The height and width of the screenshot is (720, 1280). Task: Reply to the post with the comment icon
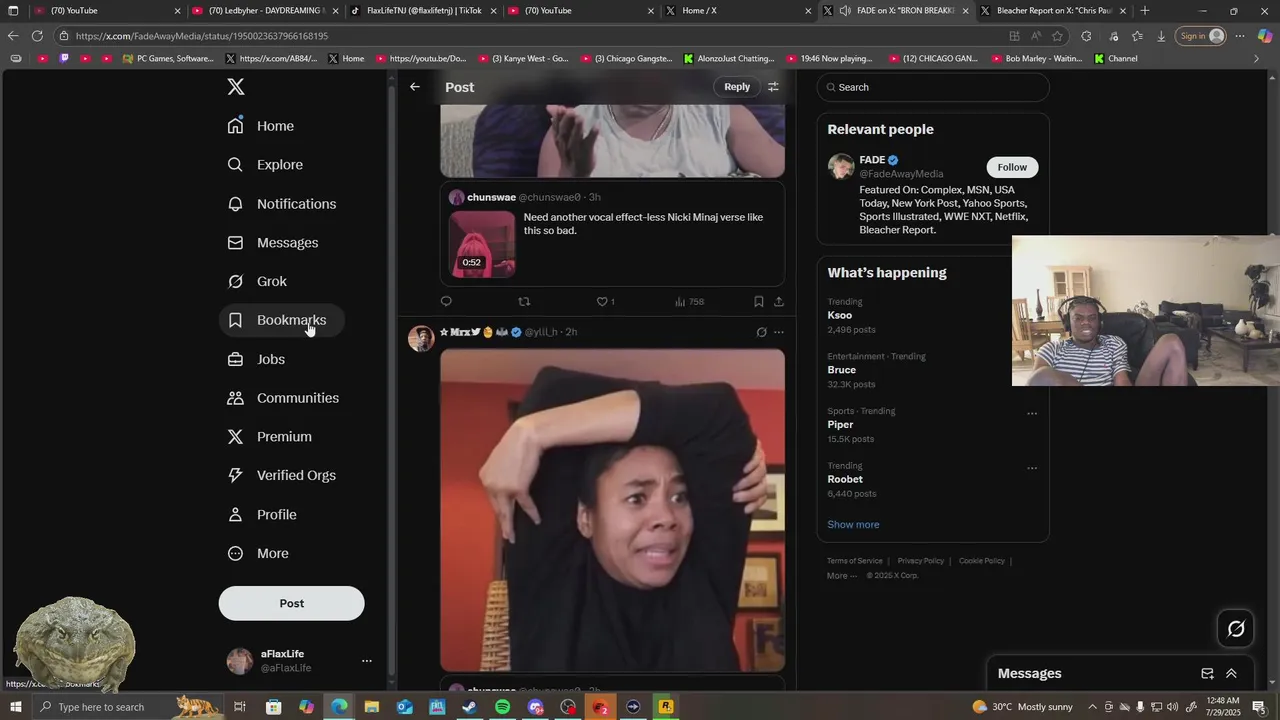pos(446,301)
